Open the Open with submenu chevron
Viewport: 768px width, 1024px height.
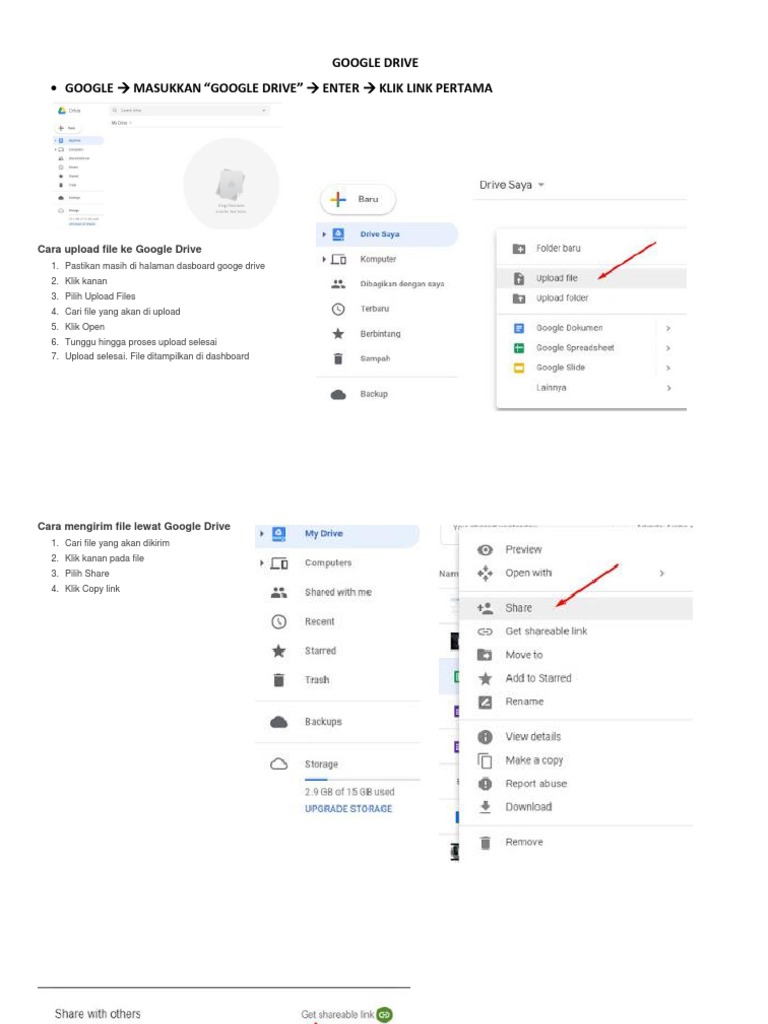pos(662,573)
